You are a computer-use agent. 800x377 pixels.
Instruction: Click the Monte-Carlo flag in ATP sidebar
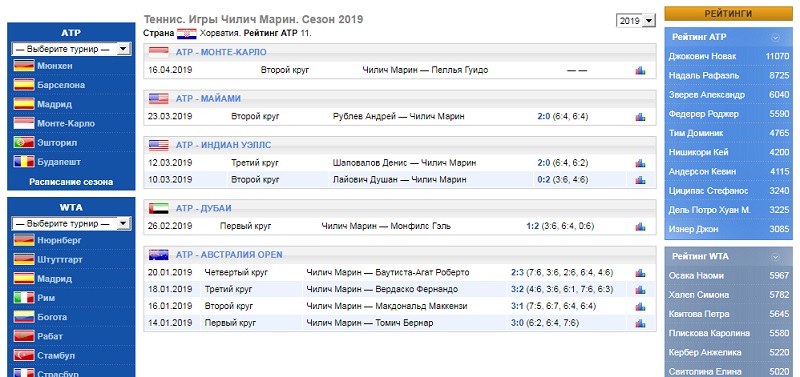tap(24, 123)
